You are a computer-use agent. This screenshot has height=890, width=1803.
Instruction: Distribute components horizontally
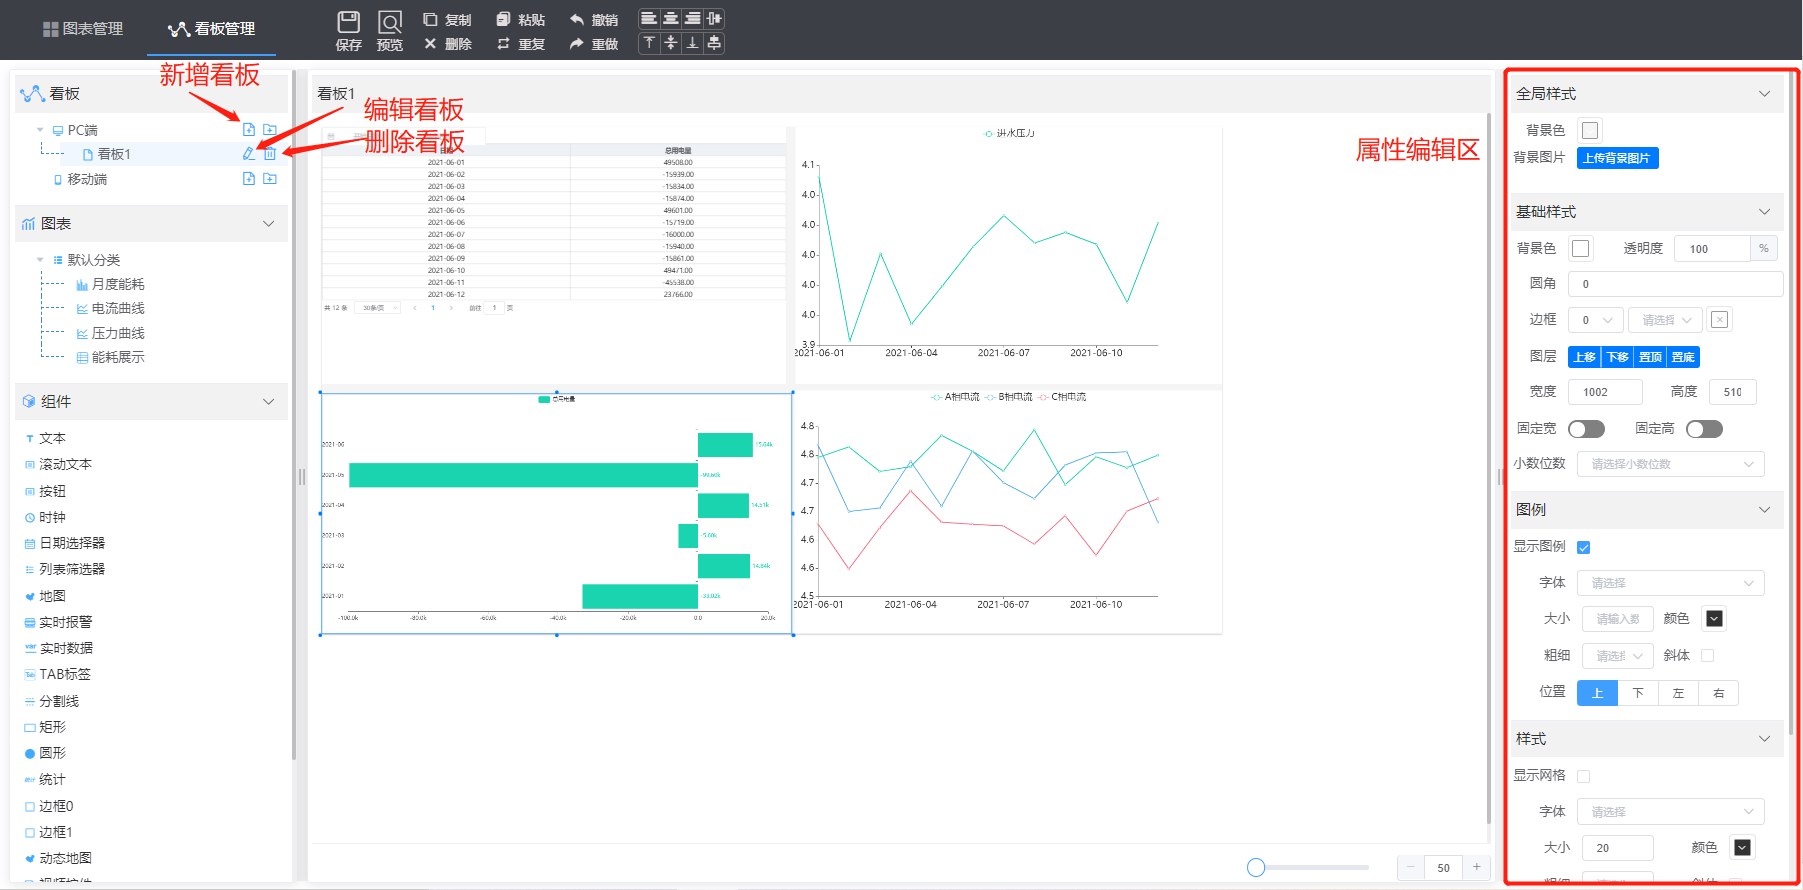point(714,18)
